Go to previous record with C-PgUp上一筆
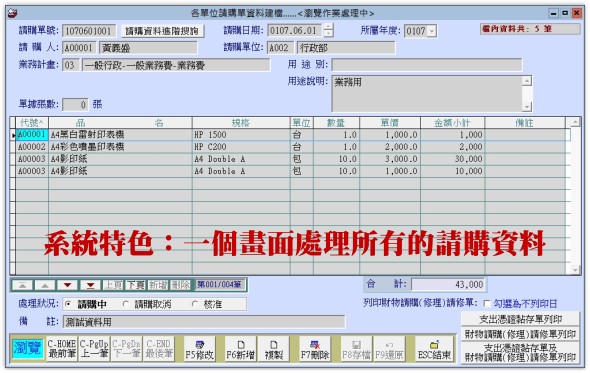This screenshot has height=373, width=590. click(x=94, y=349)
